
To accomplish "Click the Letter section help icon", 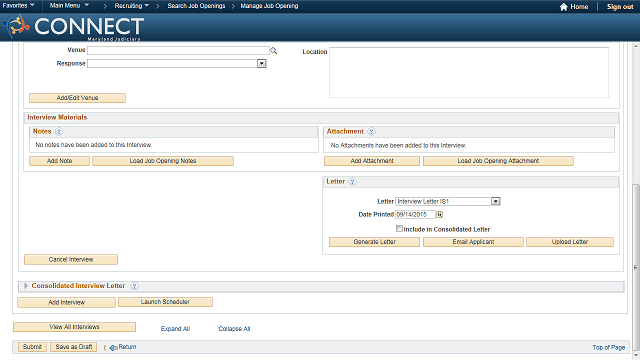I will click(352, 182).
